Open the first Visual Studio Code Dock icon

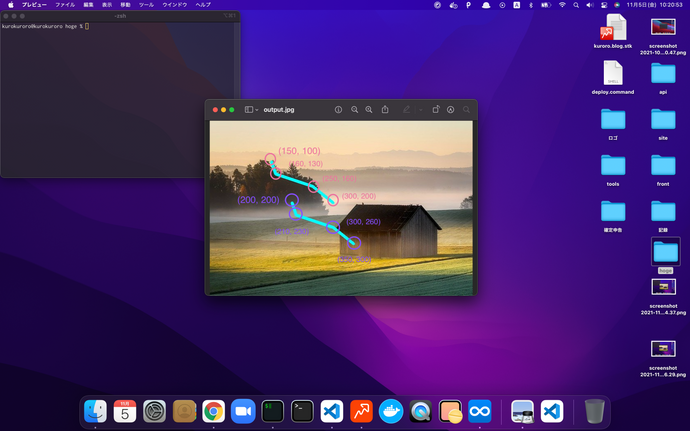(332, 411)
